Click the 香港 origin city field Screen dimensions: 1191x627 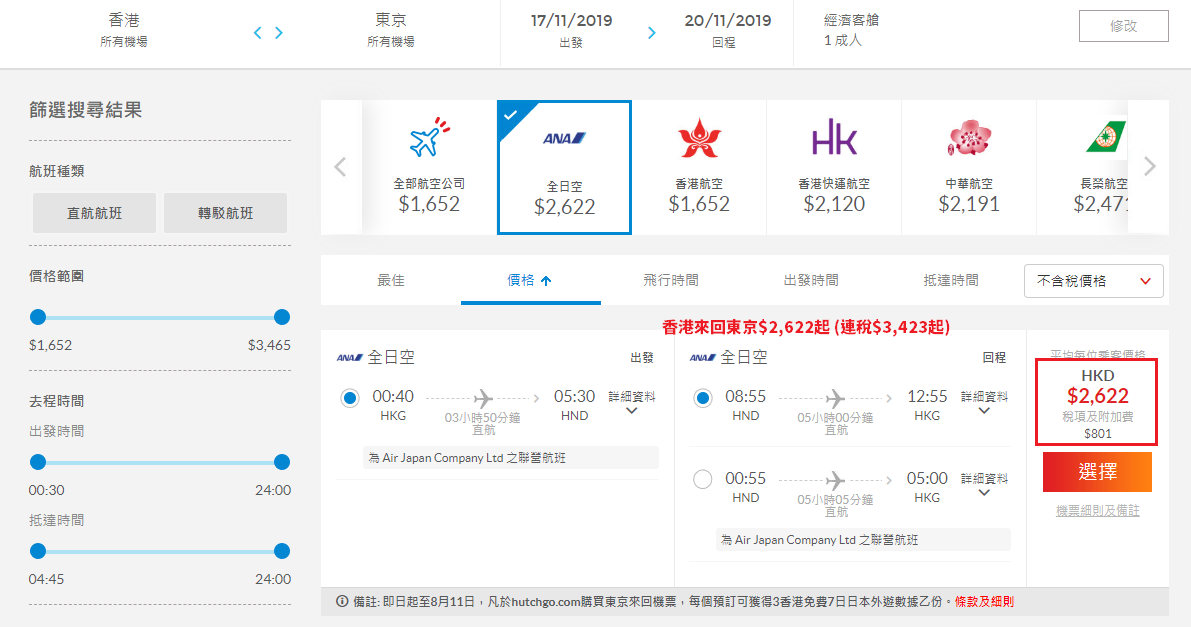(x=124, y=30)
